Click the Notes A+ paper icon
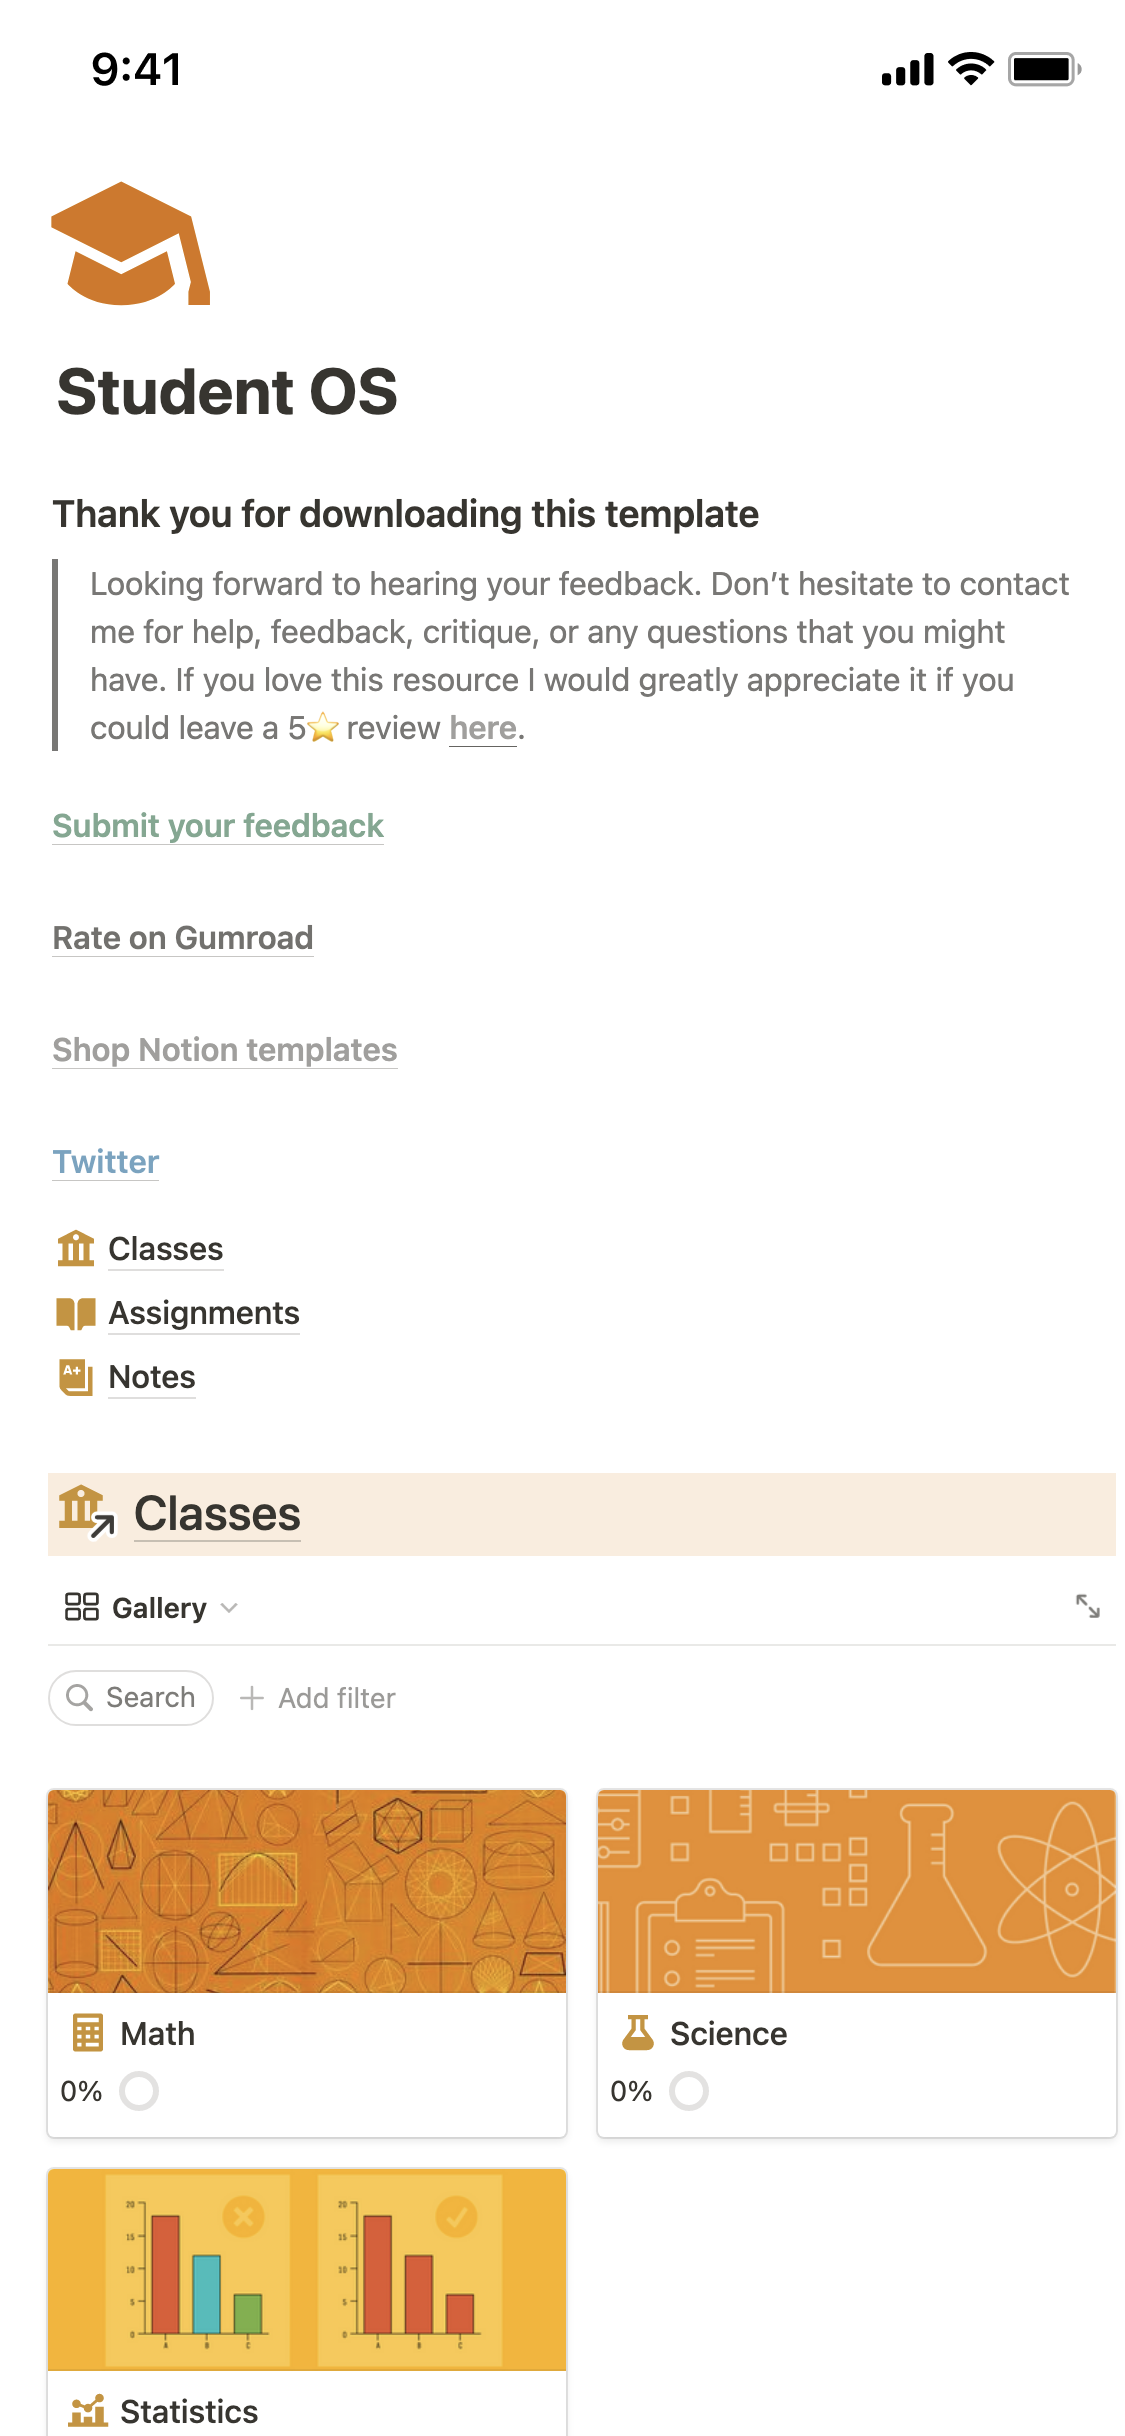 (x=76, y=1377)
